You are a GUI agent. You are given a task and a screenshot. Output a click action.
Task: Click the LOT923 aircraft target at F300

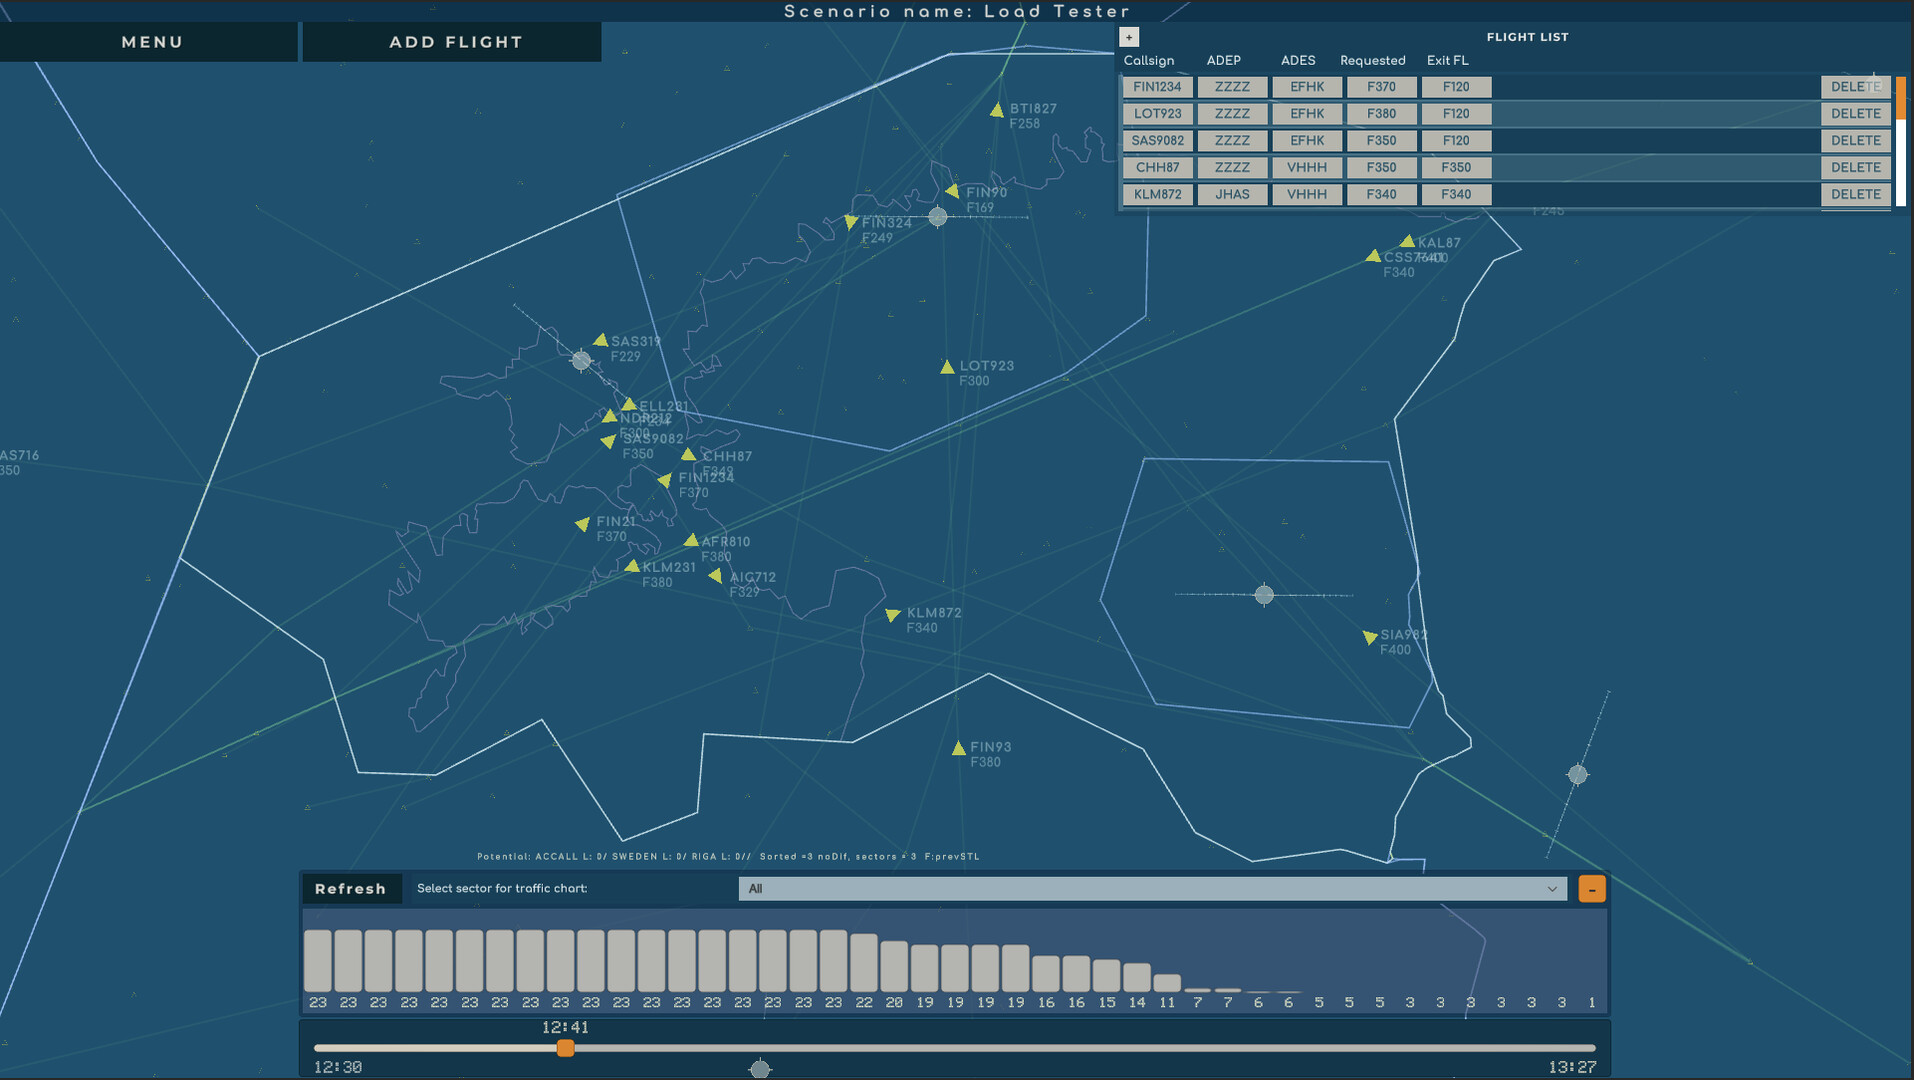946,367
